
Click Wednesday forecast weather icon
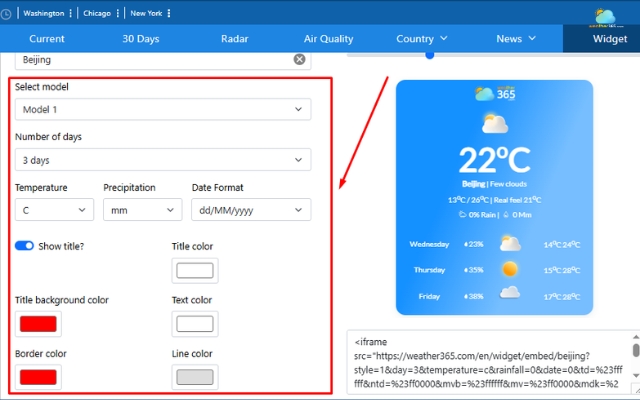coord(510,244)
